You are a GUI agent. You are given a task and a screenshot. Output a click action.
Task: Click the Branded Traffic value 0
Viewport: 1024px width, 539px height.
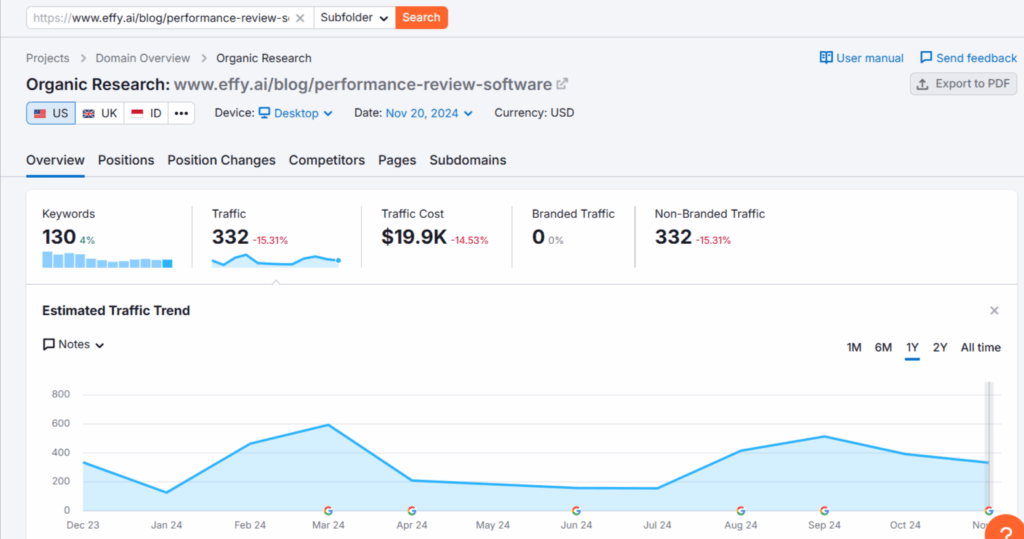pyautogui.click(x=538, y=237)
